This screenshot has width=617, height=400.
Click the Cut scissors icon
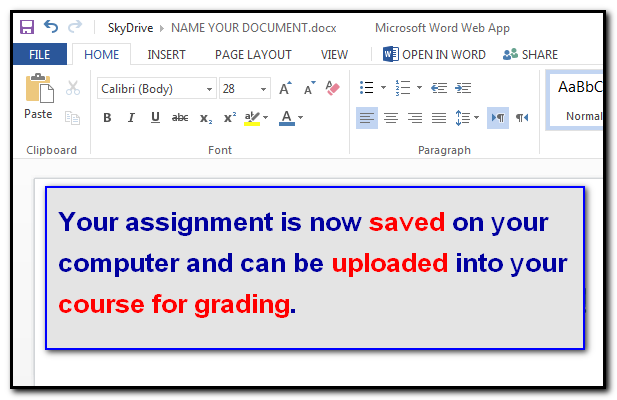coord(72,88)
